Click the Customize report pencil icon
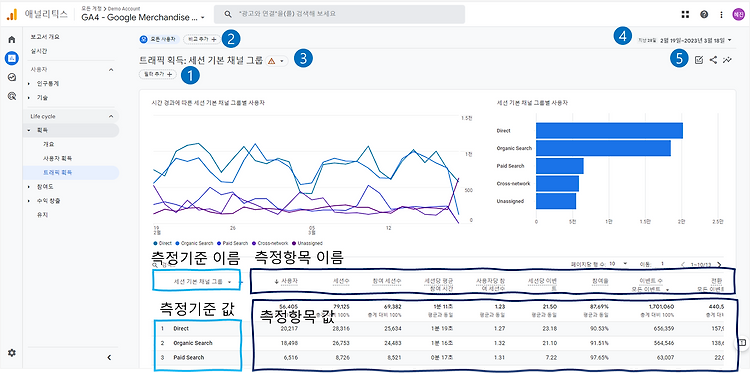 pos(698,60)
